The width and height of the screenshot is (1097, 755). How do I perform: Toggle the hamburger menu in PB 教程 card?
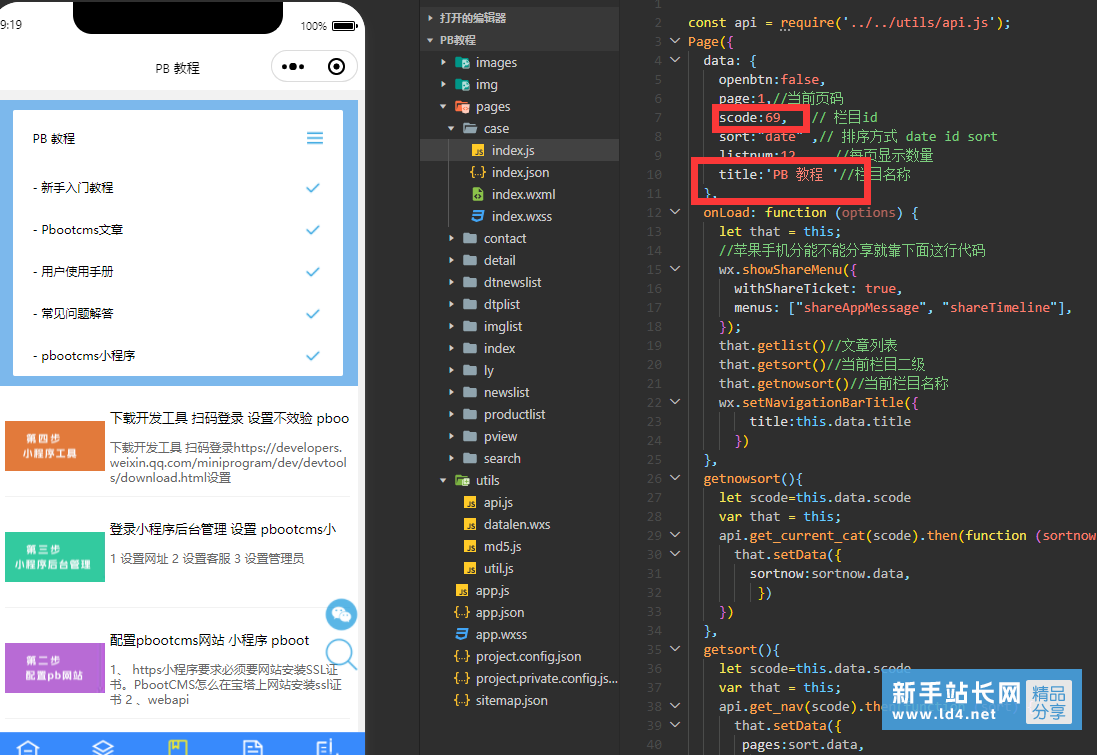315,138
